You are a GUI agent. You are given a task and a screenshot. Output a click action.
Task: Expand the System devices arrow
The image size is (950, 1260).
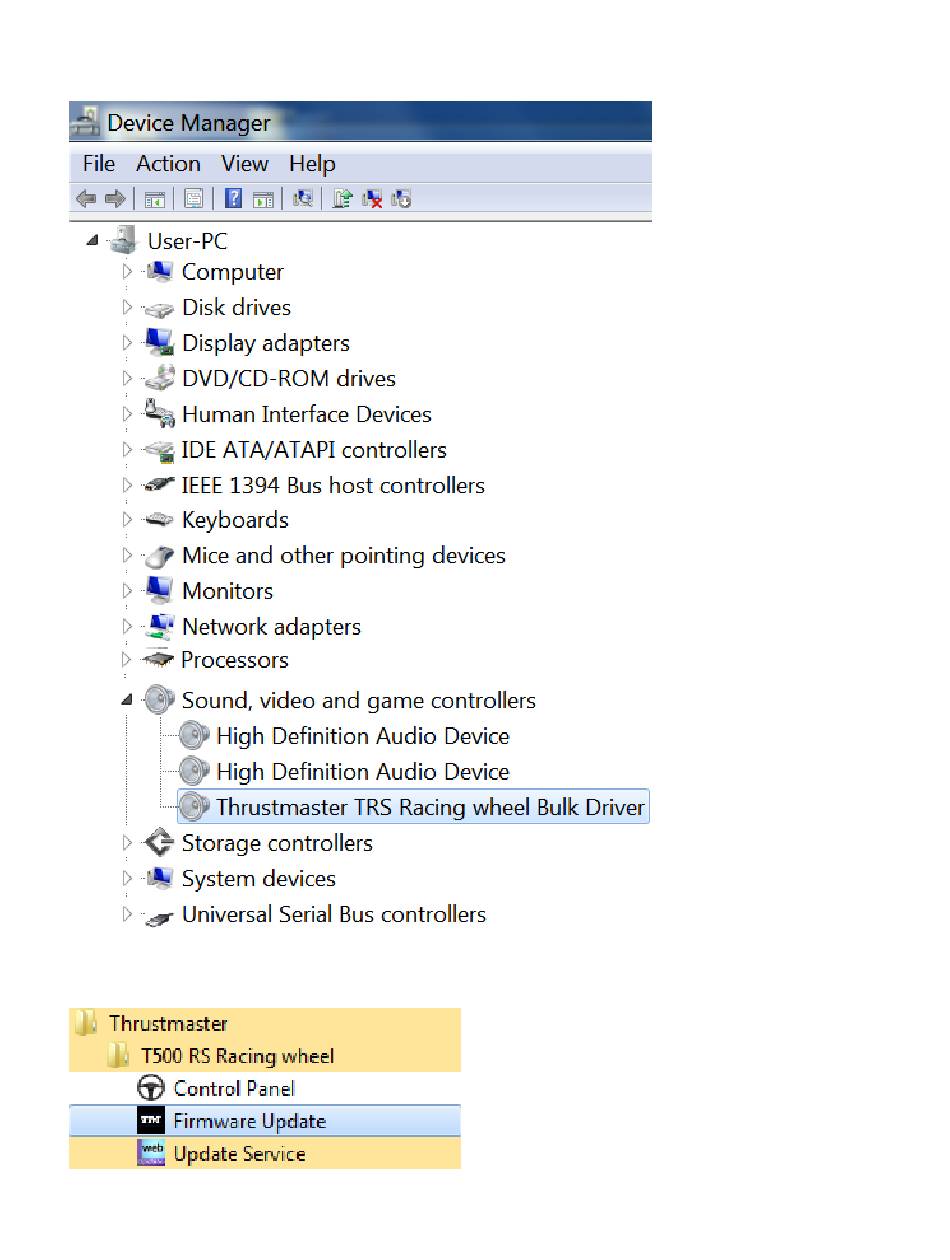pyautogui.click(x=127, y=878)
